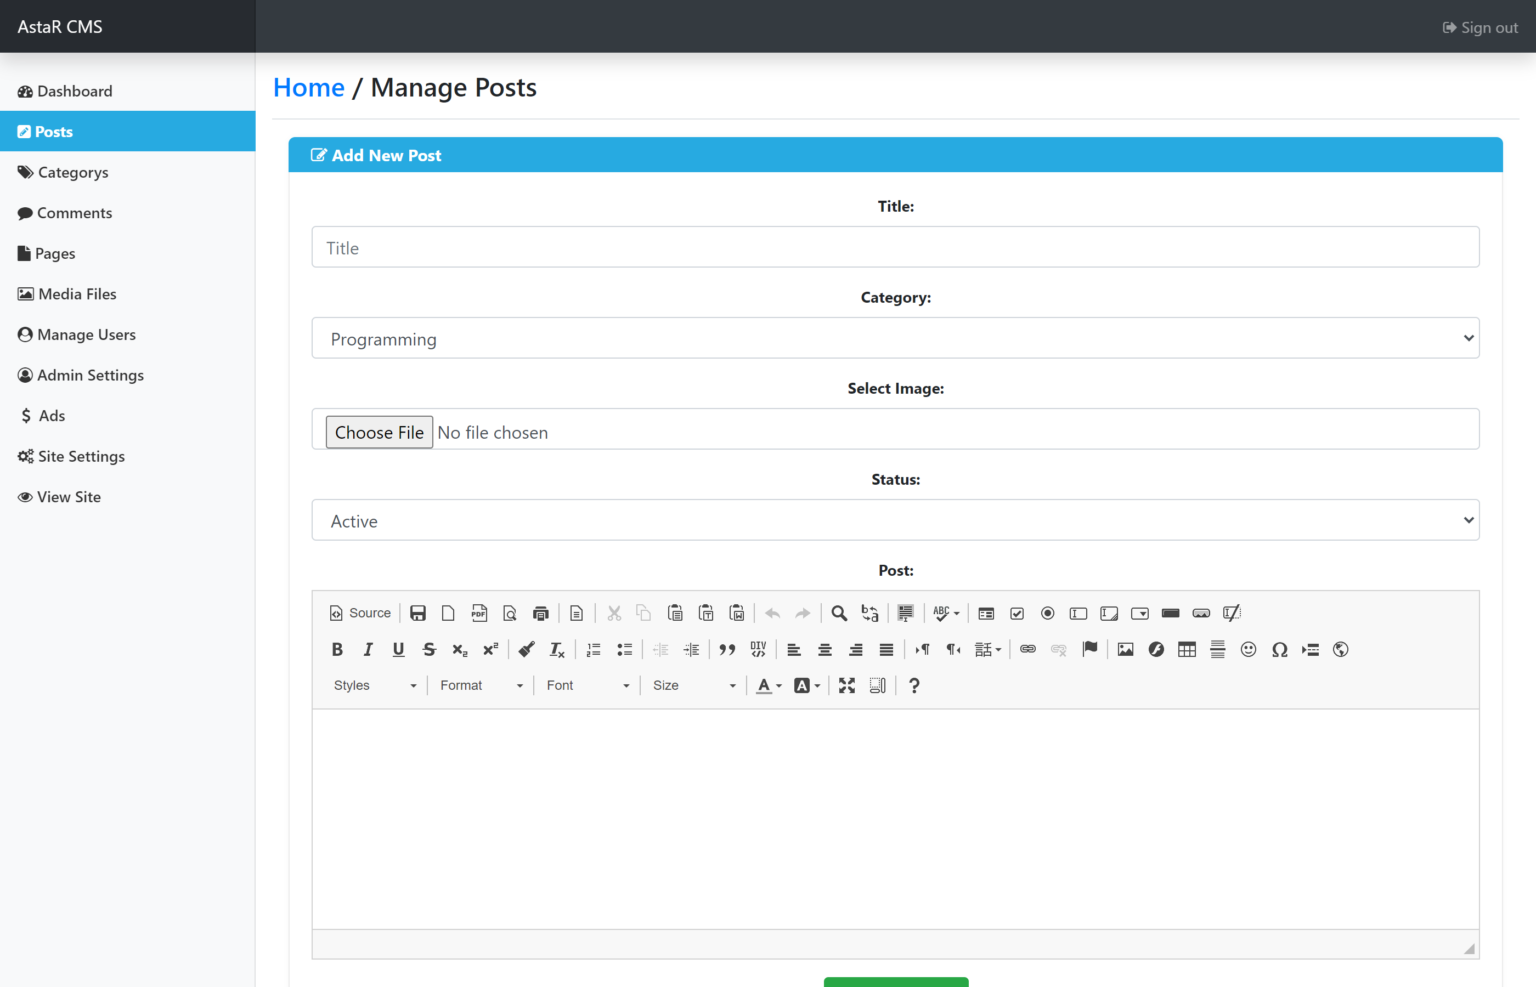Viewport: 1536px width, 987px height.
Task: Click the Anchor flag icon
Action: (x=1090, y=650)
